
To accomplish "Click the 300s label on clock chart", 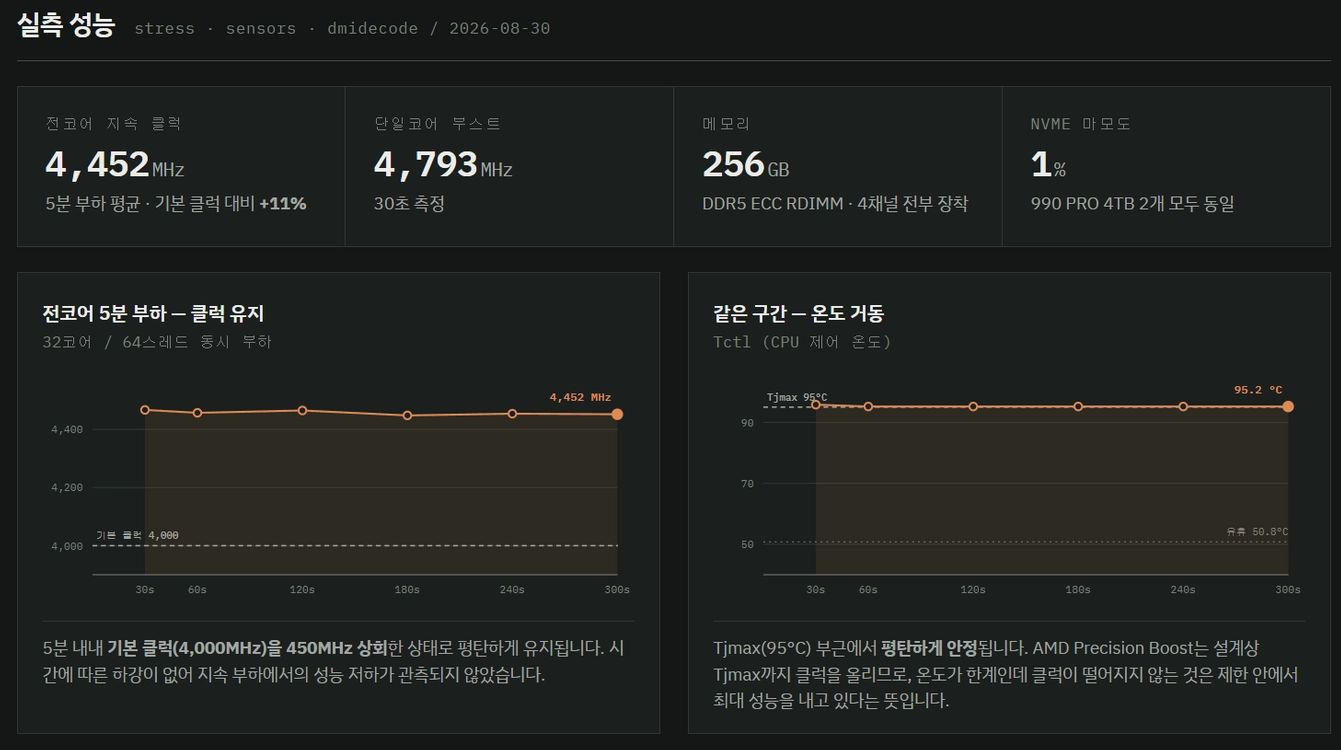I will (617, 590).
